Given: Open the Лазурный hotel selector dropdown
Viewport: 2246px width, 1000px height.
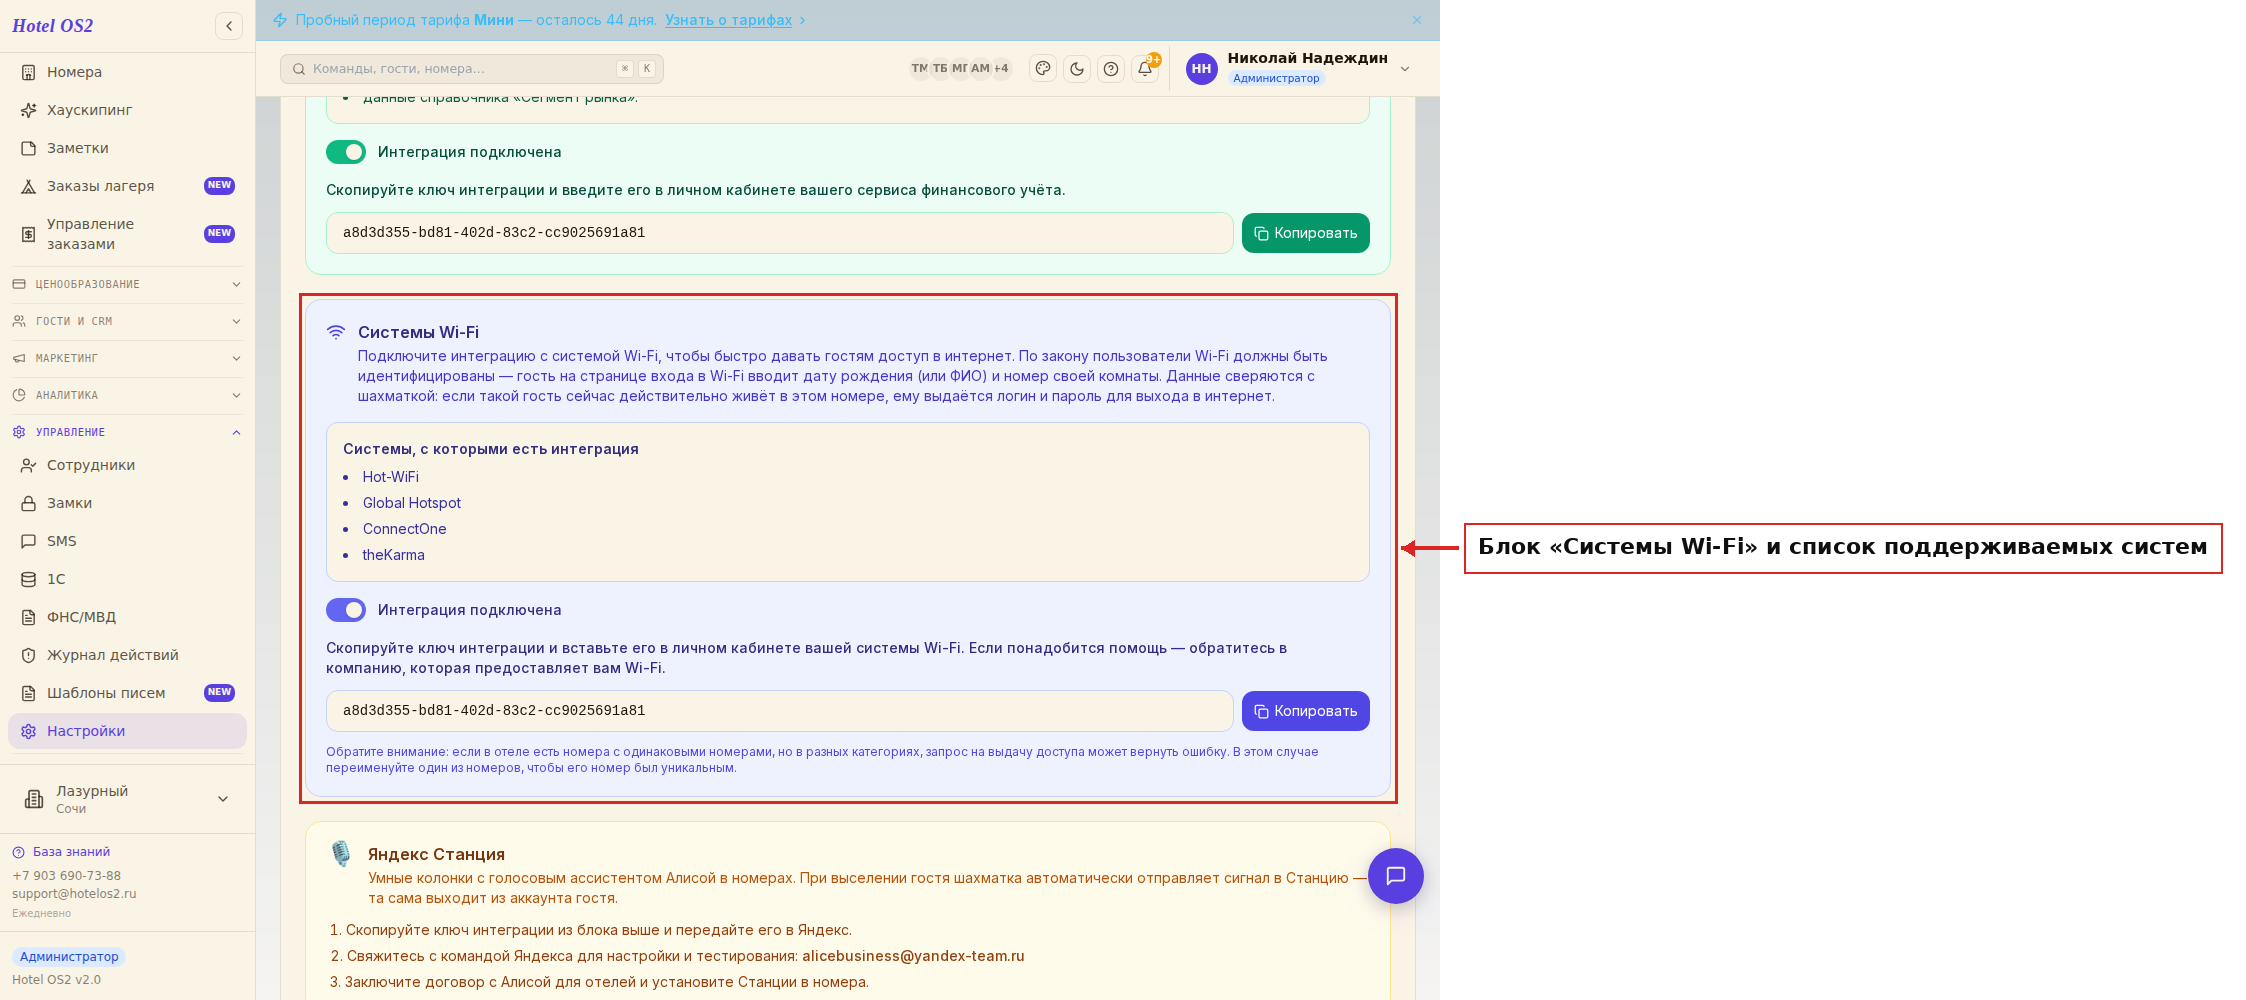Looking at the screenshot, I should [x=127, y=799].
